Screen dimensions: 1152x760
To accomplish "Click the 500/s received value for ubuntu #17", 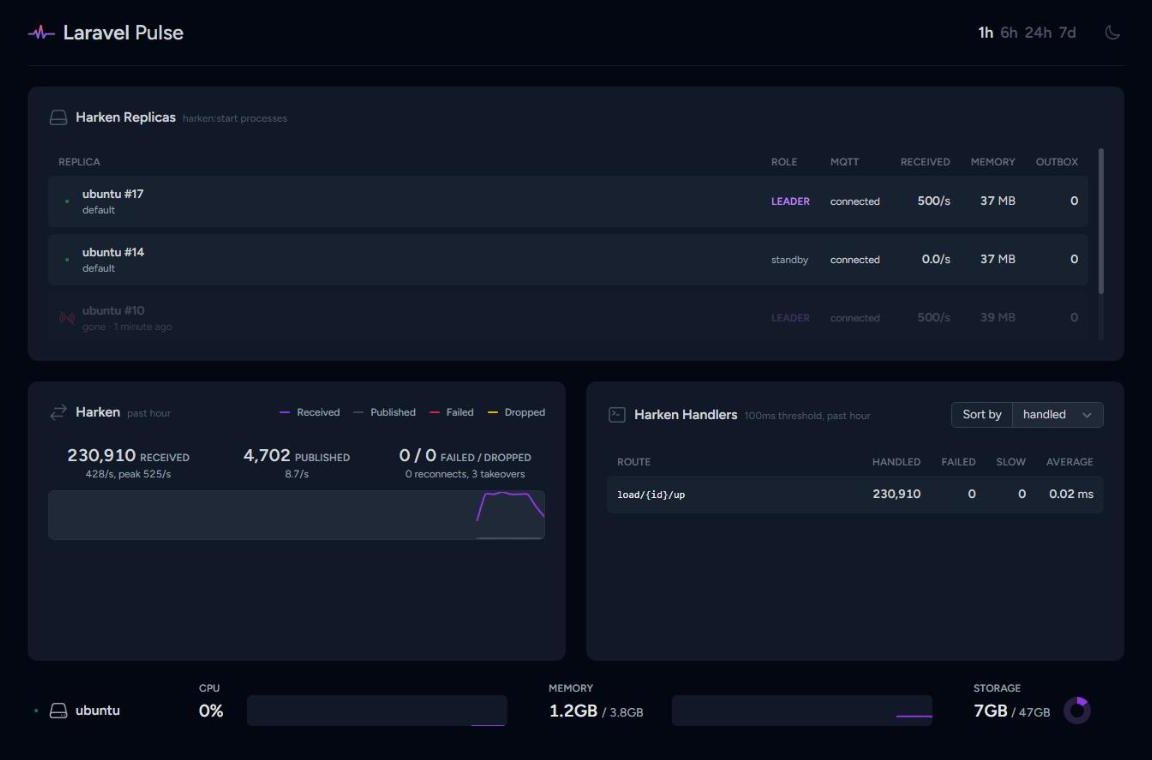I will (x=934, y=201).
